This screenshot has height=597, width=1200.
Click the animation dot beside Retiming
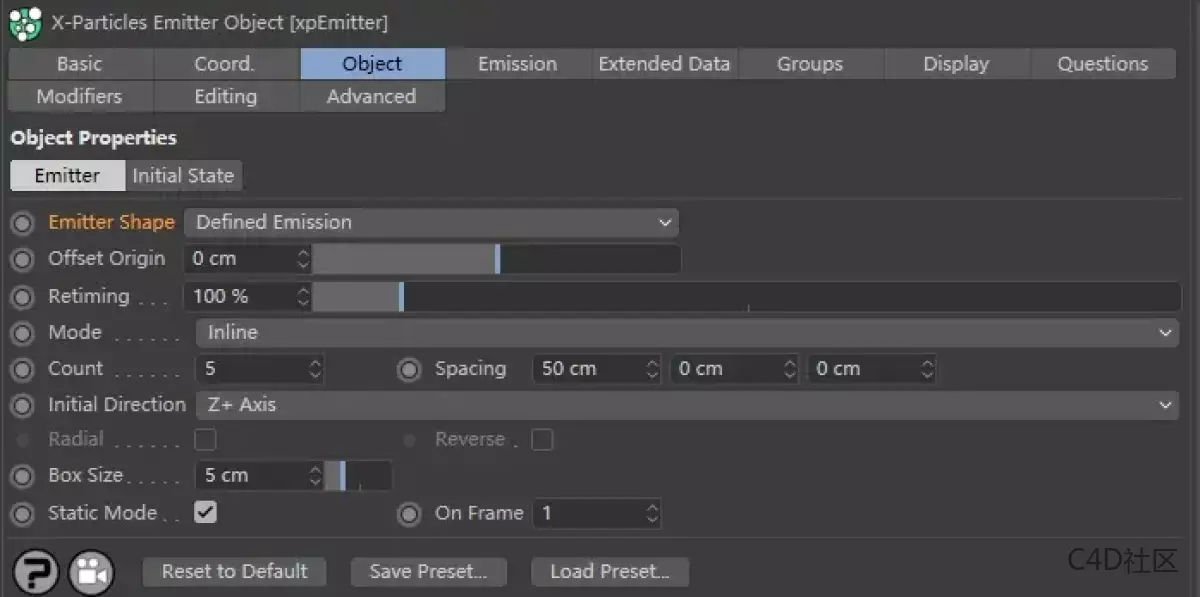click(x=22, y=296)
